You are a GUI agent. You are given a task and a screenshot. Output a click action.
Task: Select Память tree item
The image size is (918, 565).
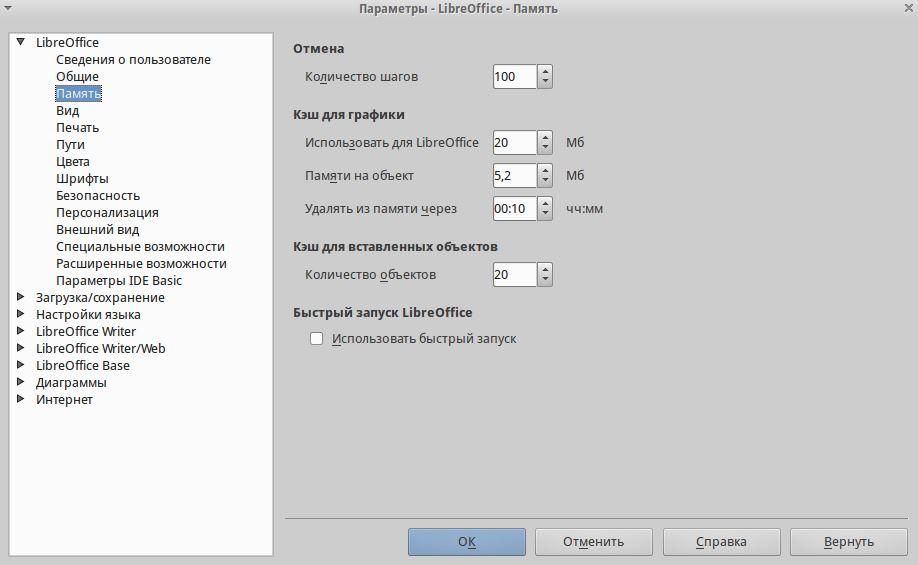tap(78, 94)
